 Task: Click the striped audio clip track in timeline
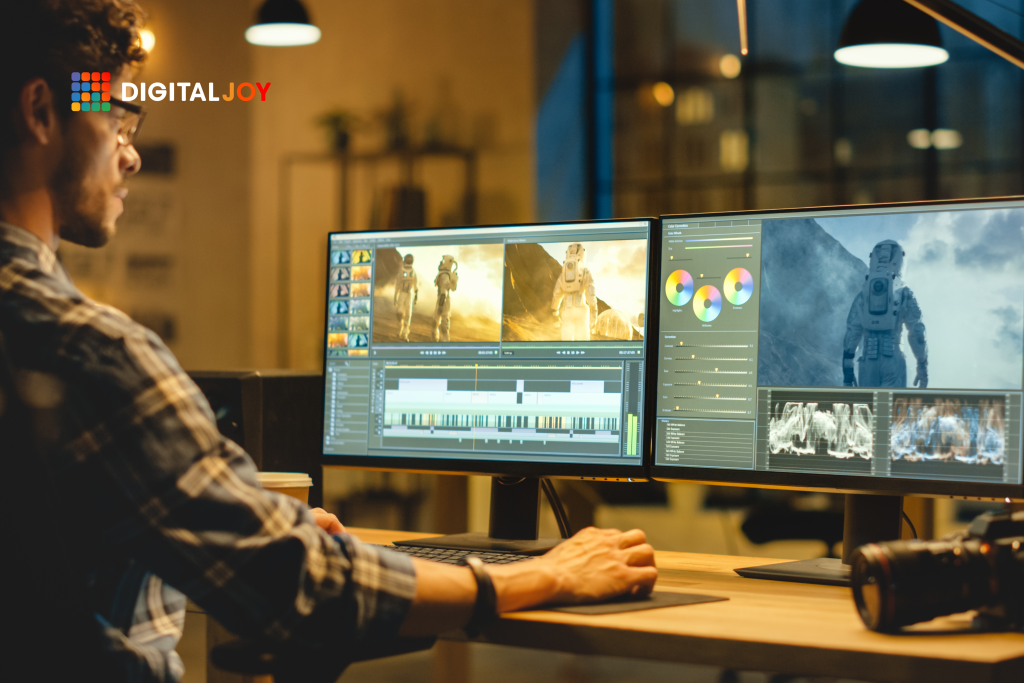(x=502, y=422)
